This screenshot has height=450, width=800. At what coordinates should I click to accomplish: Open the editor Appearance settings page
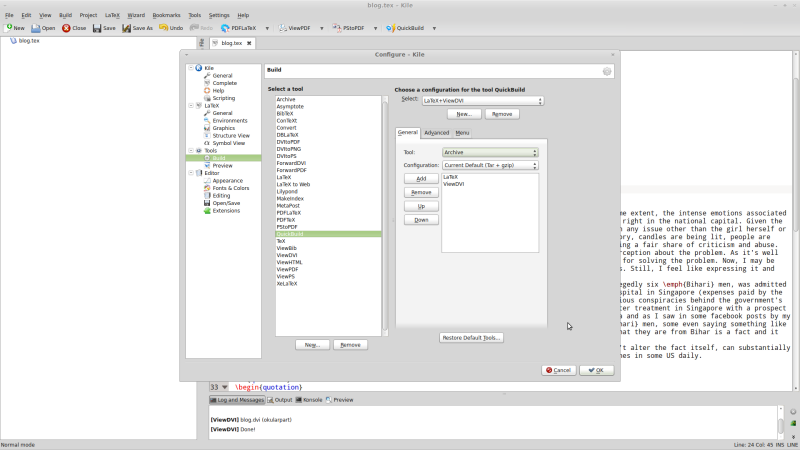(x=228, y=181)
